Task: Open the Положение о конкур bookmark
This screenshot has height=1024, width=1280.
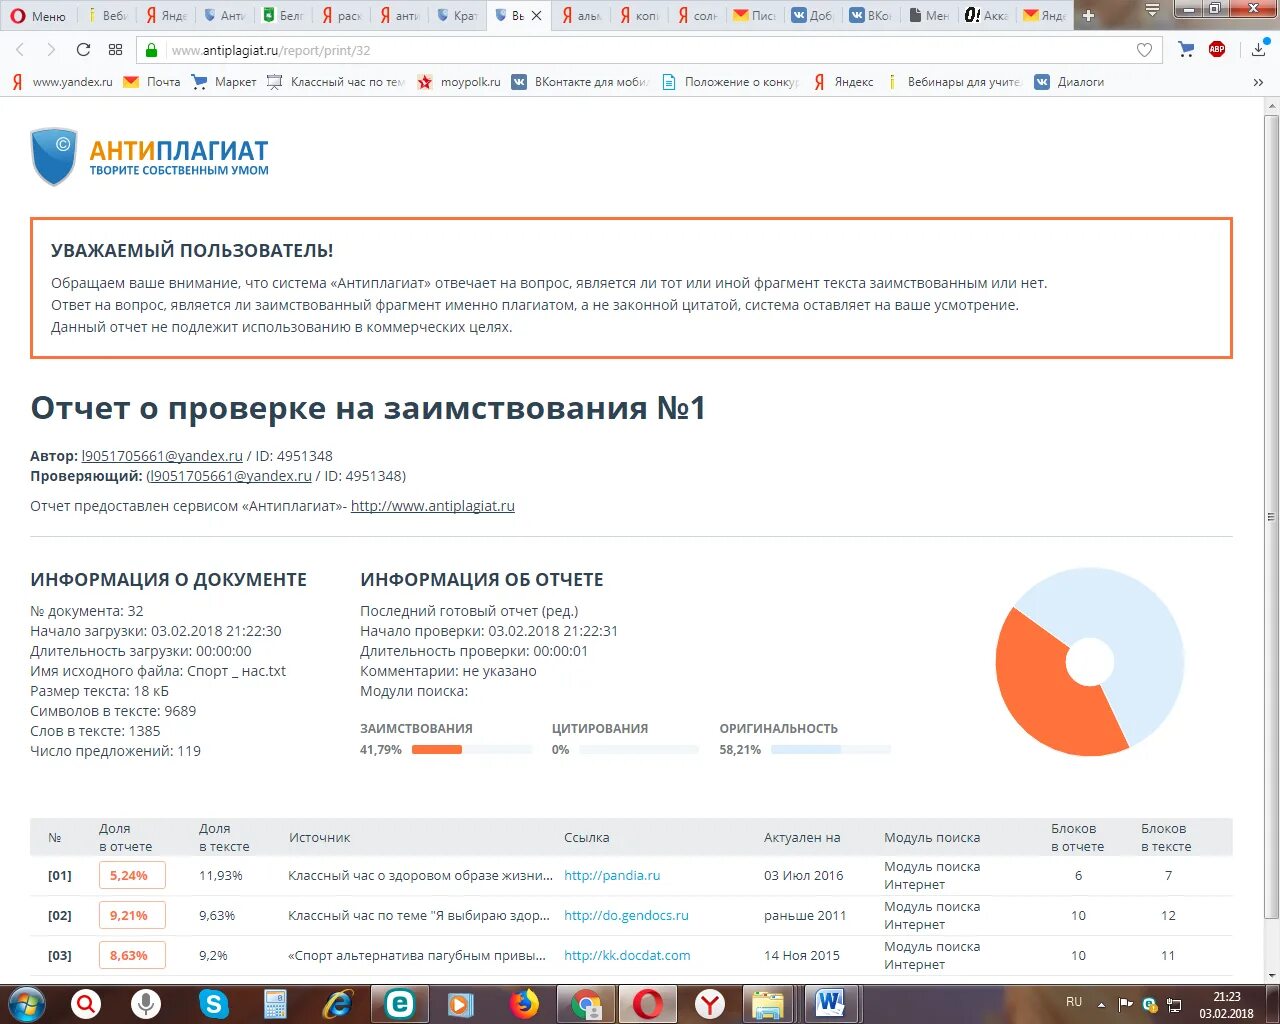Action: 730,82
